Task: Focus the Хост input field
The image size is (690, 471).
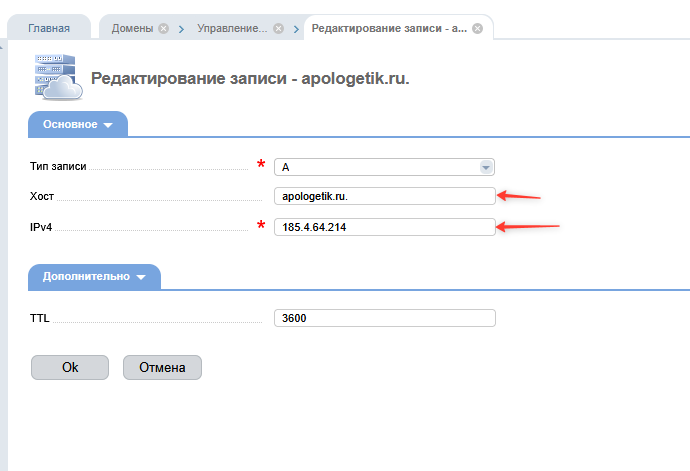Action: point(384,196)
